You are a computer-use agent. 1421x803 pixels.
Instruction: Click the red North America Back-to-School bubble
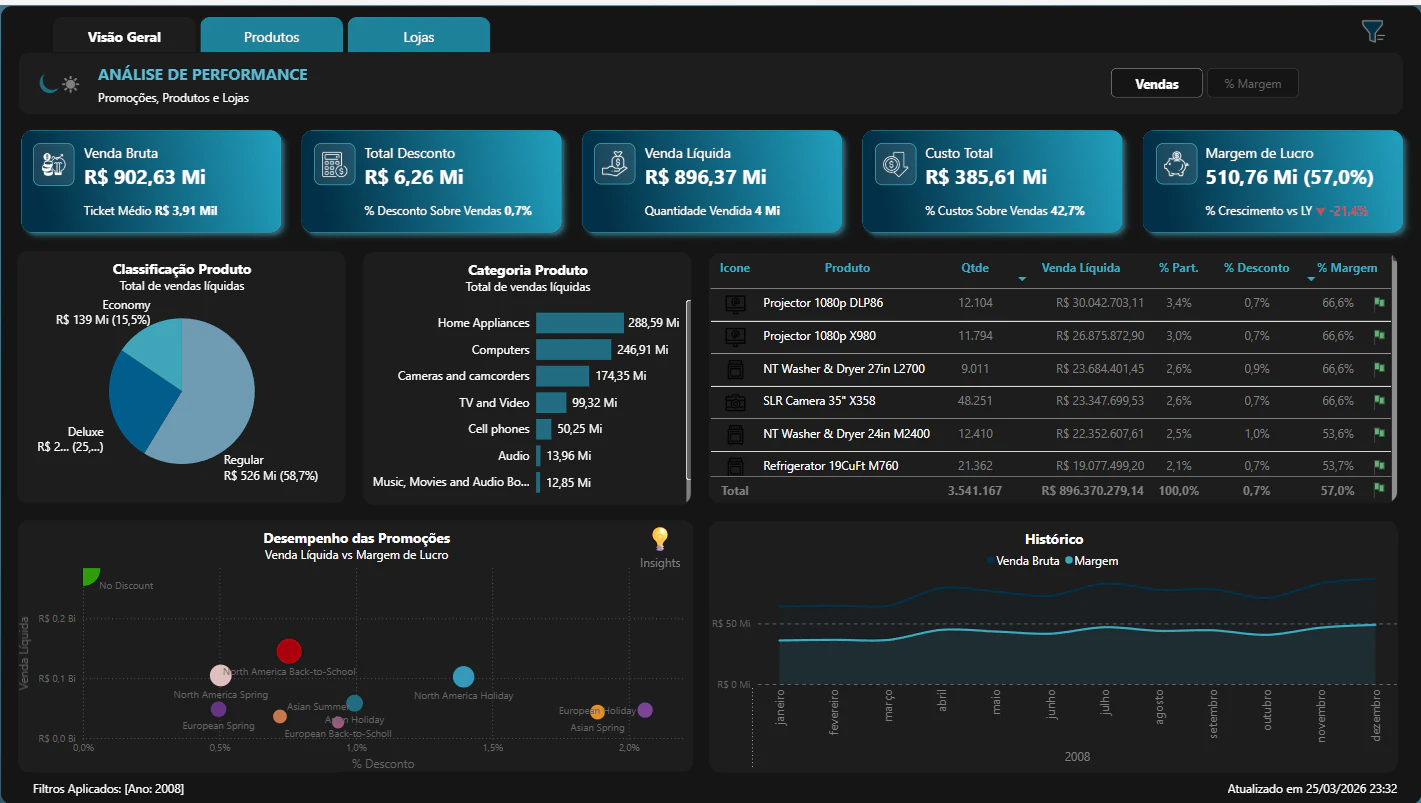[x=289, y=652]
